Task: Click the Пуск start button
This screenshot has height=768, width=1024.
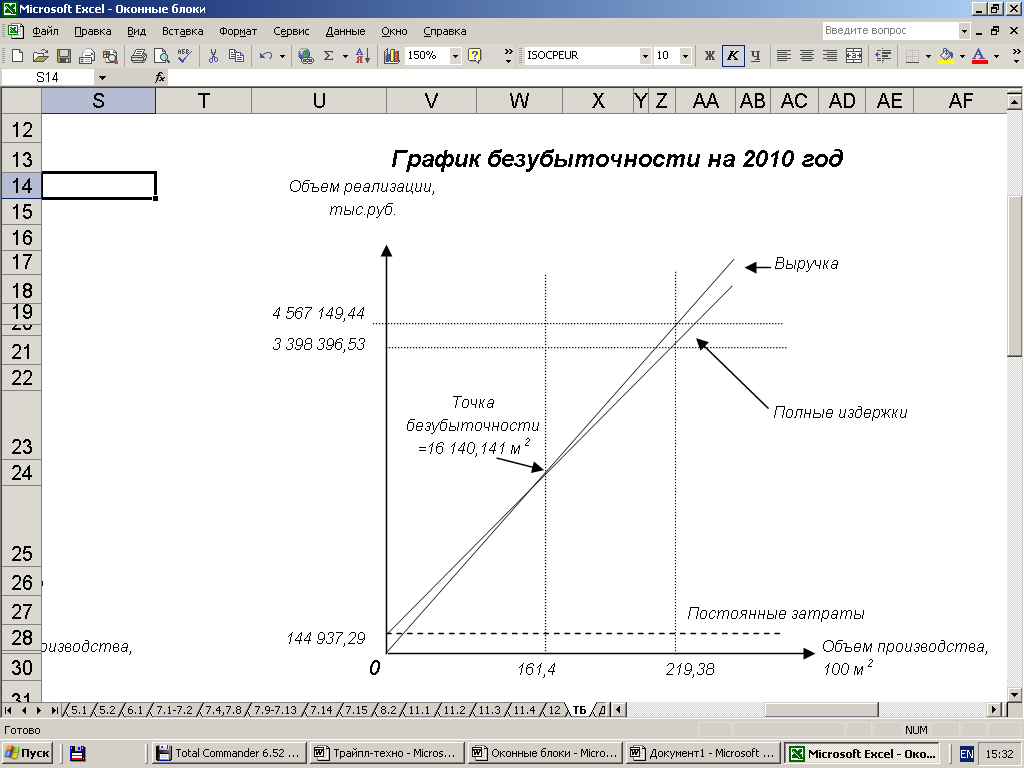Action: tap(27, 753)
